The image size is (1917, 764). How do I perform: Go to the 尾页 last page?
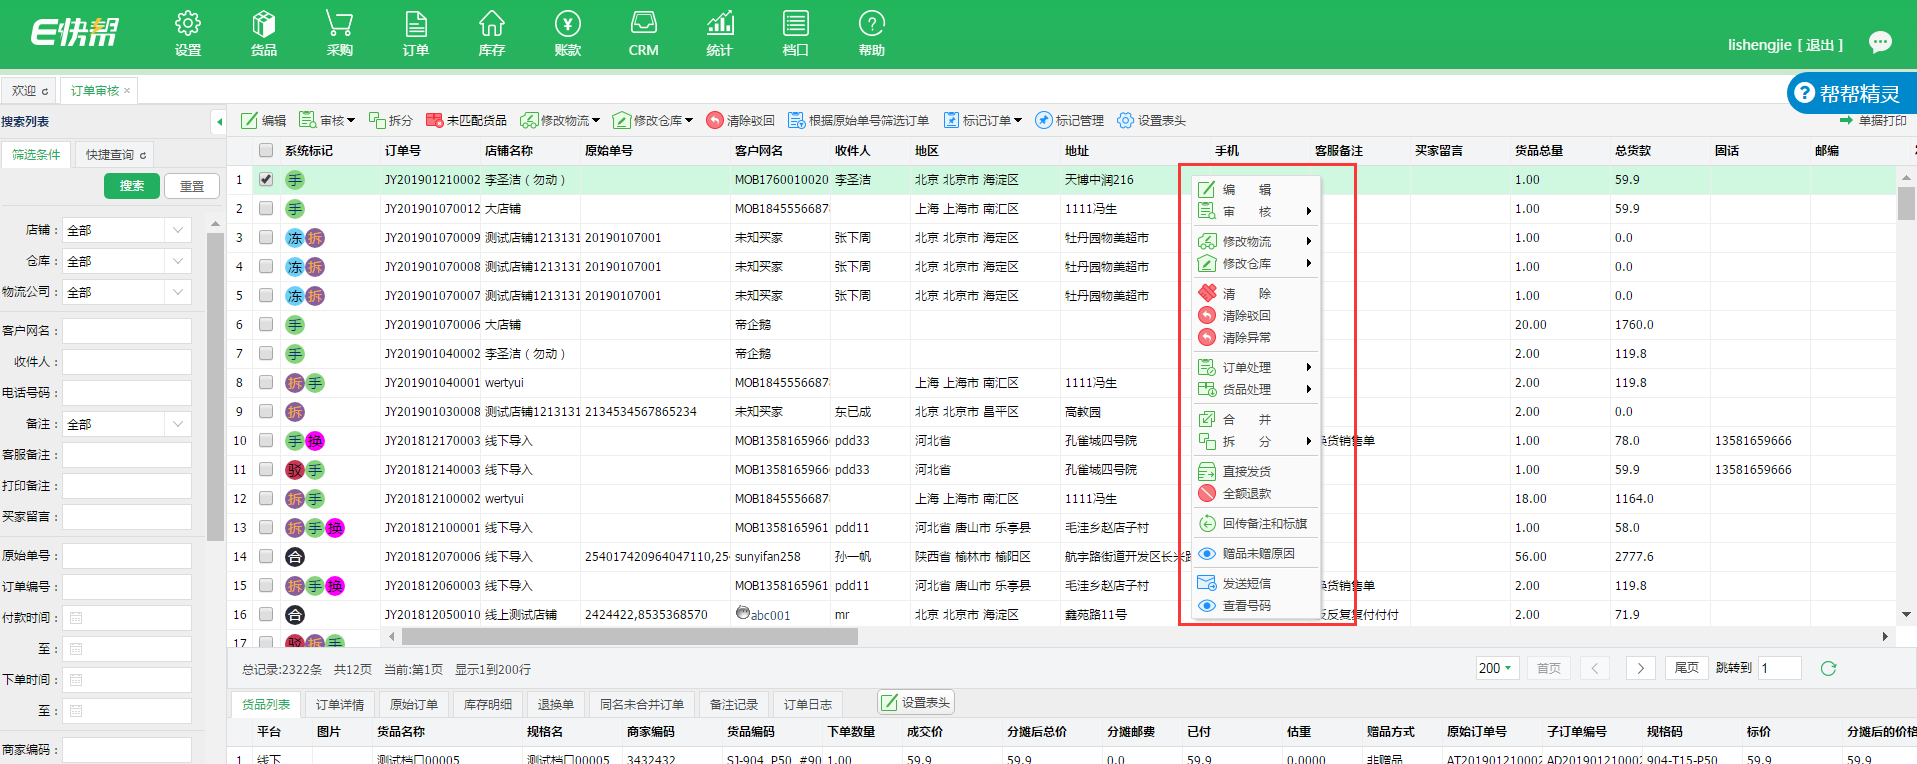point(1686,668)
